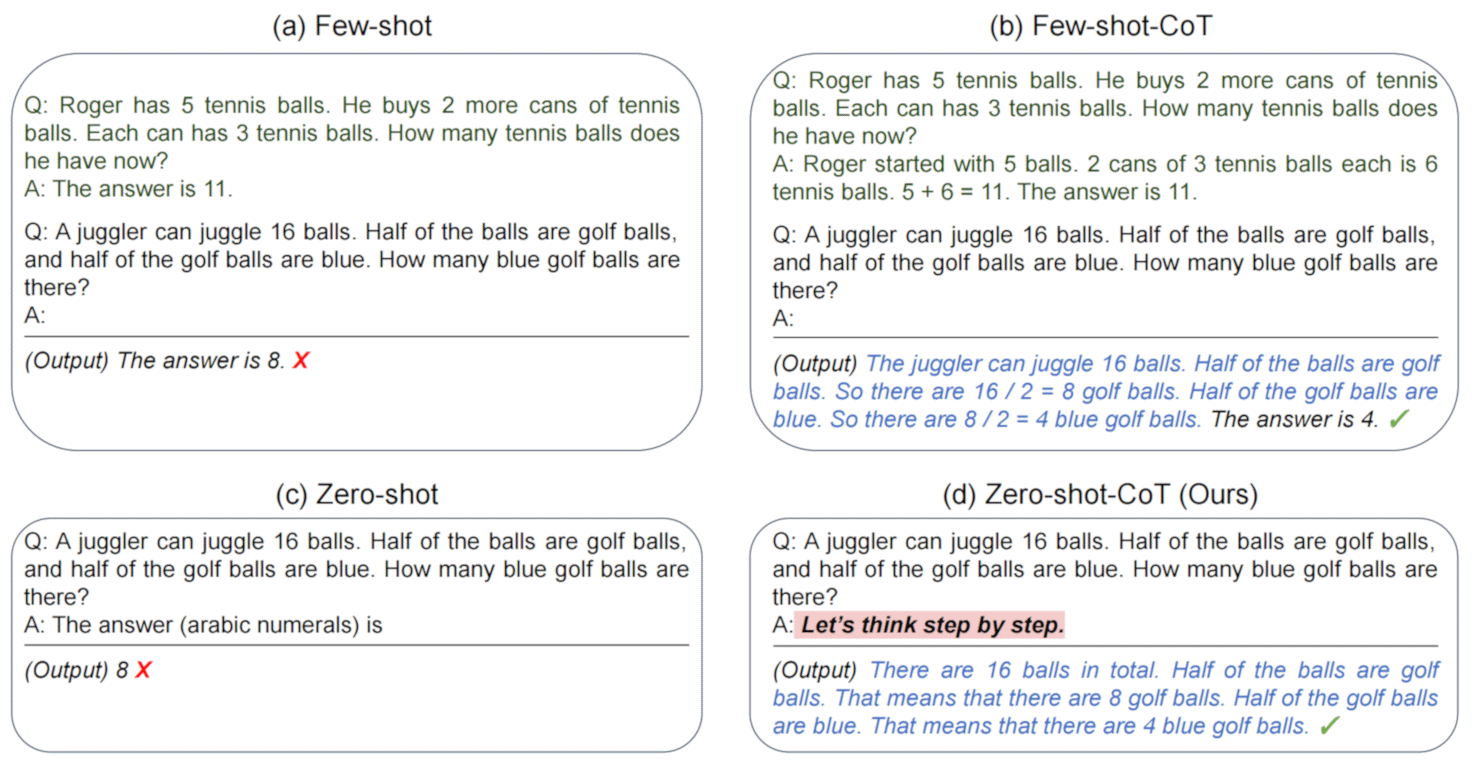The width and height of the screenshot is (1480, 760).
Task: Click the red X after "The answer is 8."
Action: click(300, 362)
